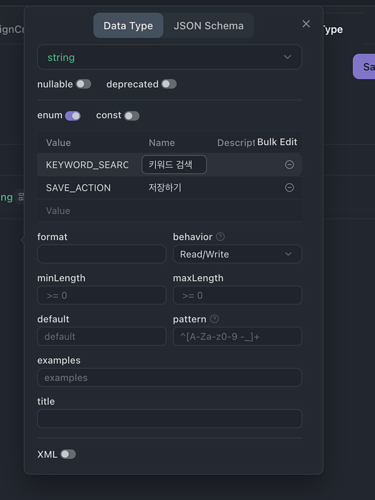375x500 pixels.
Task: Remove the KEYWORD_SEARCH enum row
Action: pyautogui.click(x=289, y=164)
